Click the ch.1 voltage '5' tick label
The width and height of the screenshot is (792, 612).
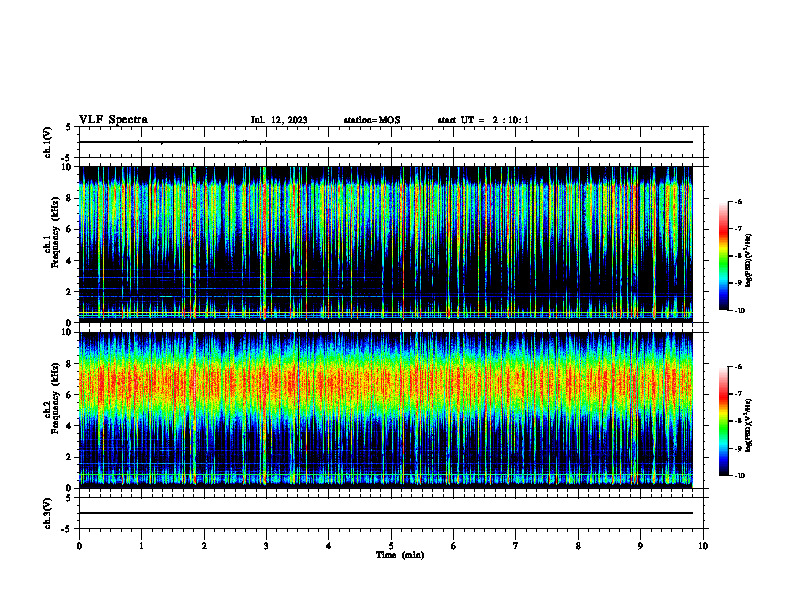point(68,127)
